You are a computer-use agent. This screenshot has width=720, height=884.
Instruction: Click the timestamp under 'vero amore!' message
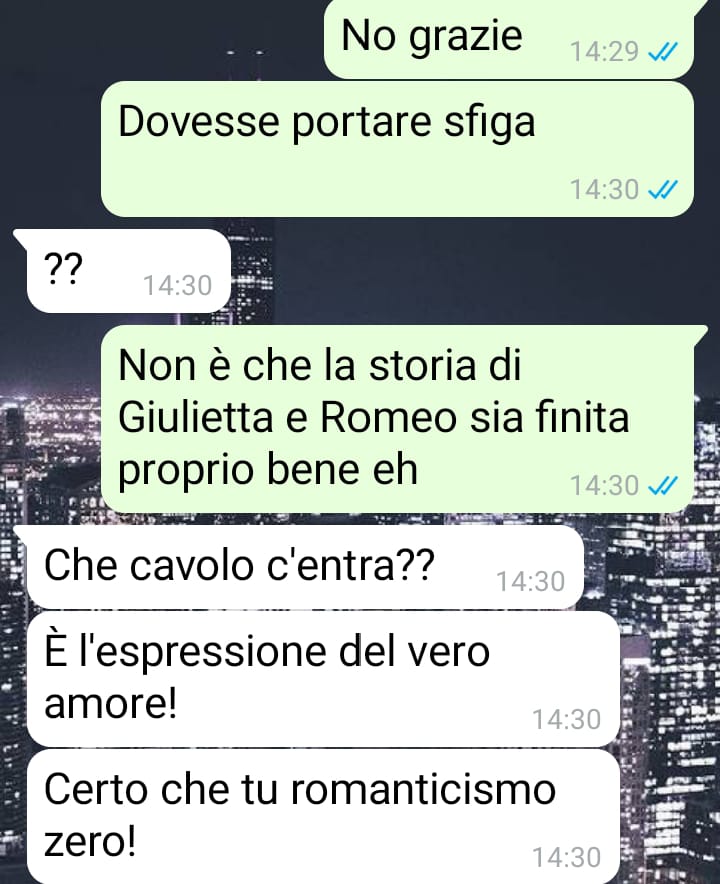click(x=567, y=720)
